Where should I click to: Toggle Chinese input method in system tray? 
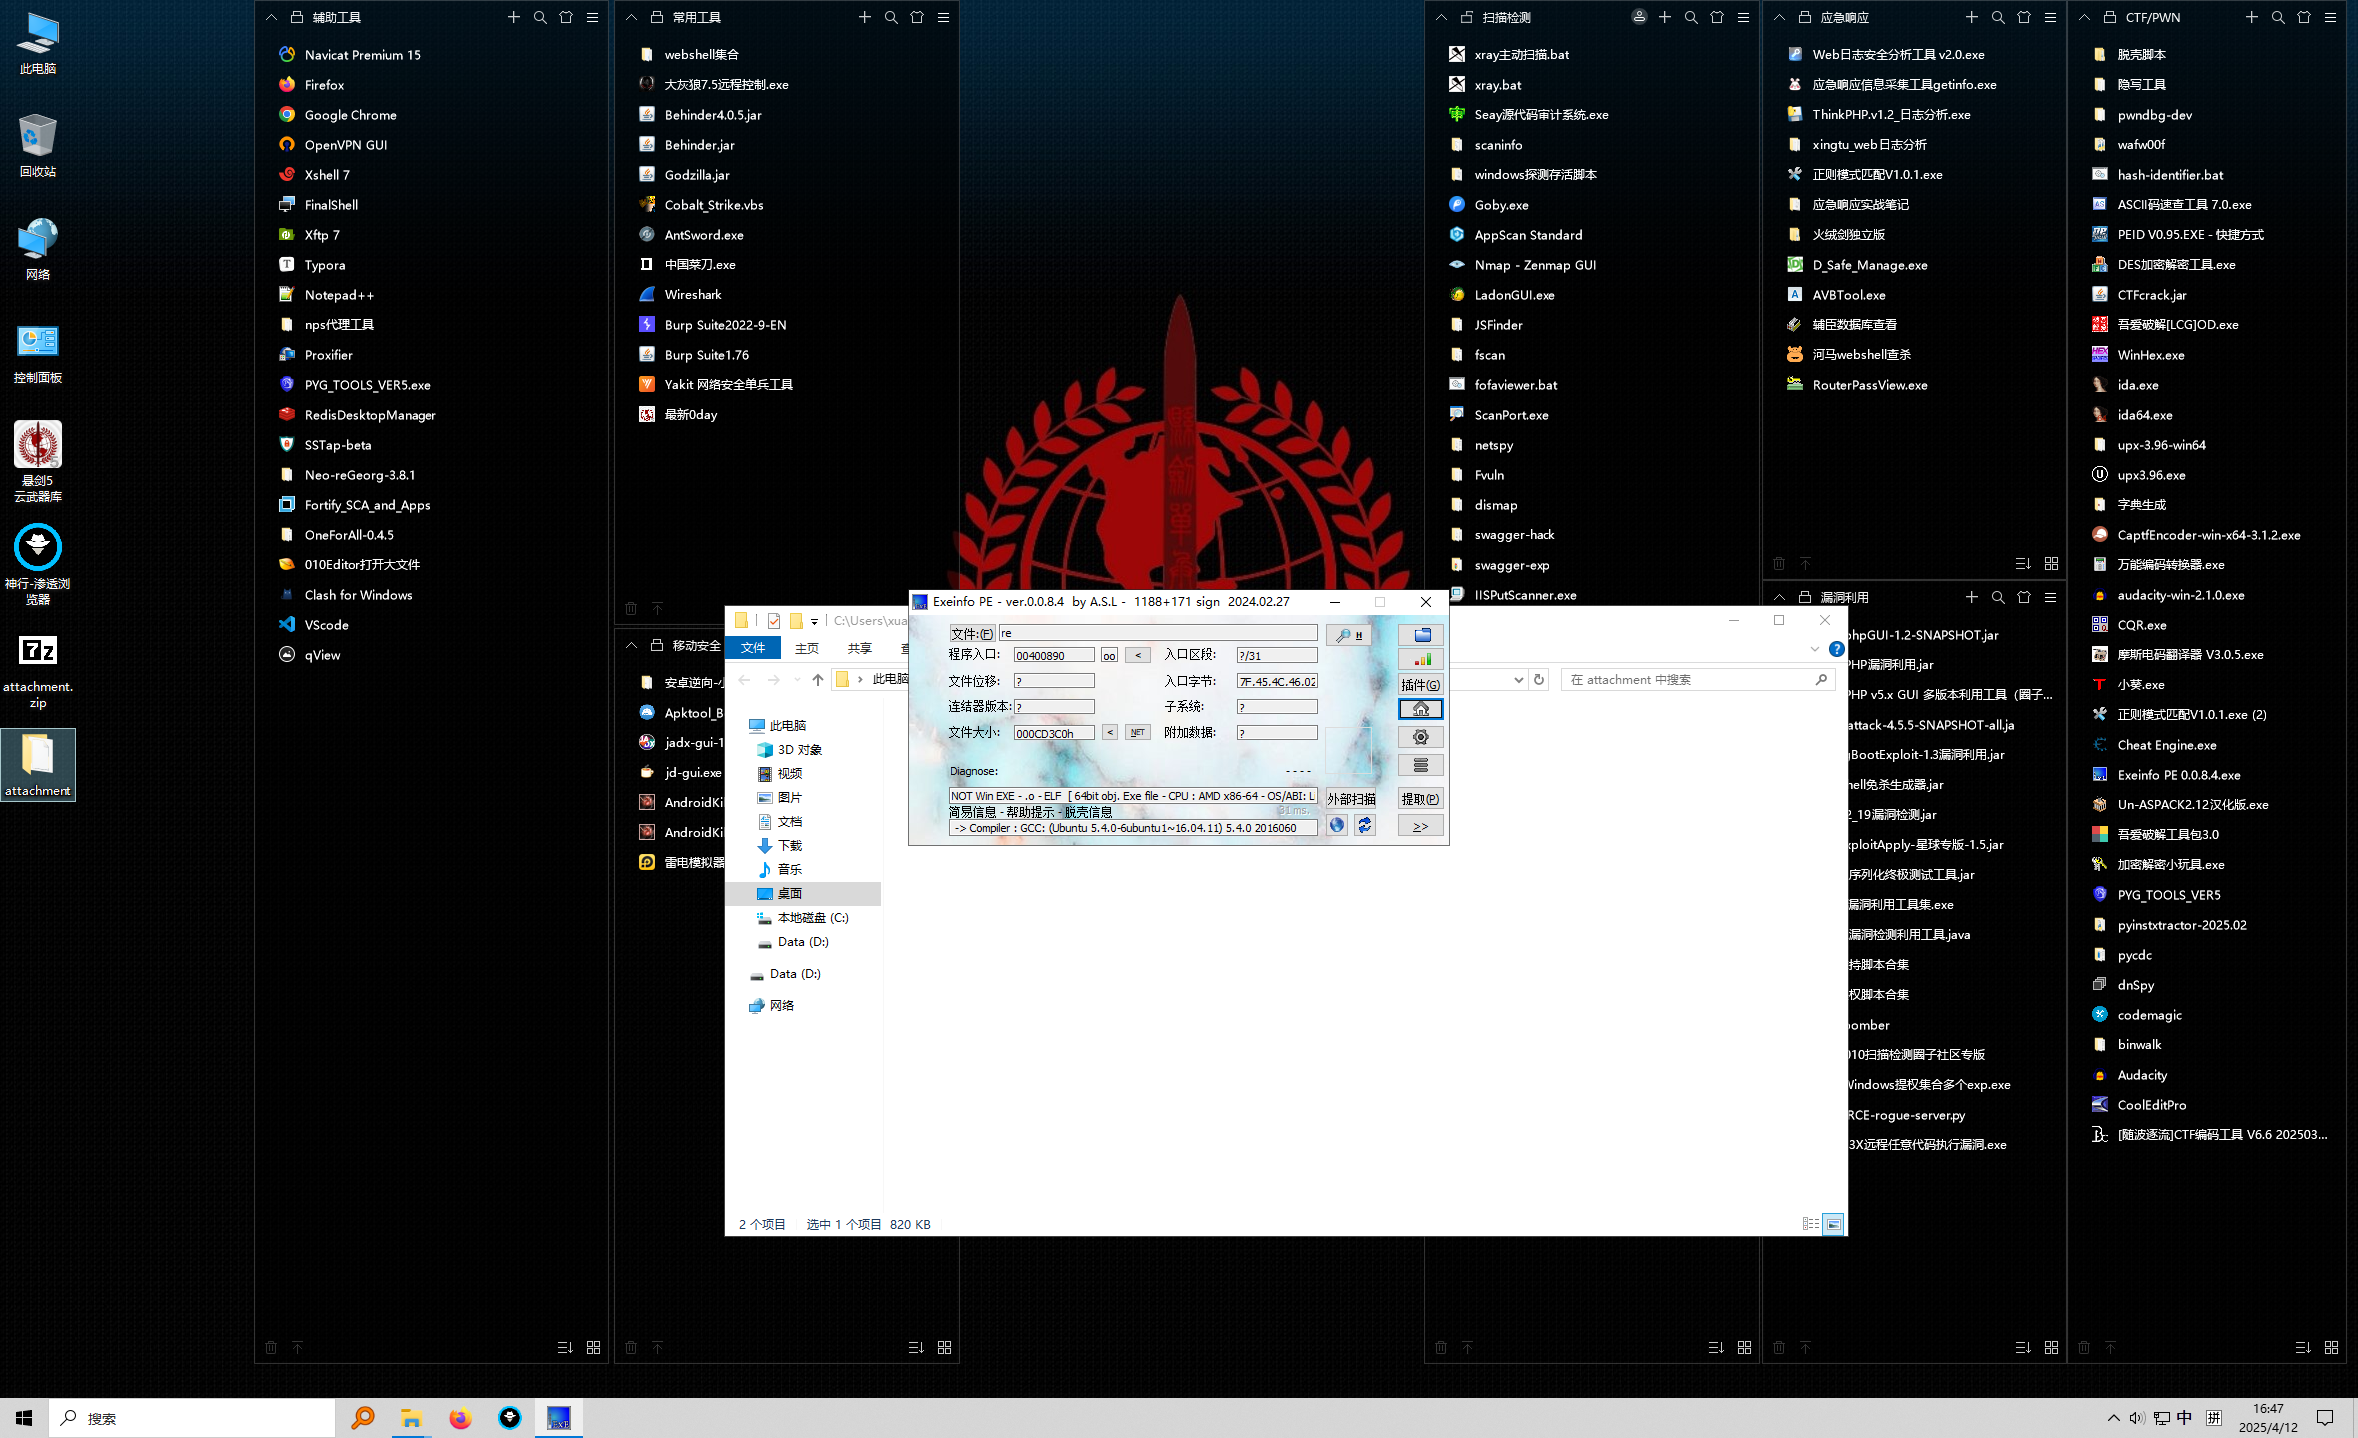pos(2184,1417)
